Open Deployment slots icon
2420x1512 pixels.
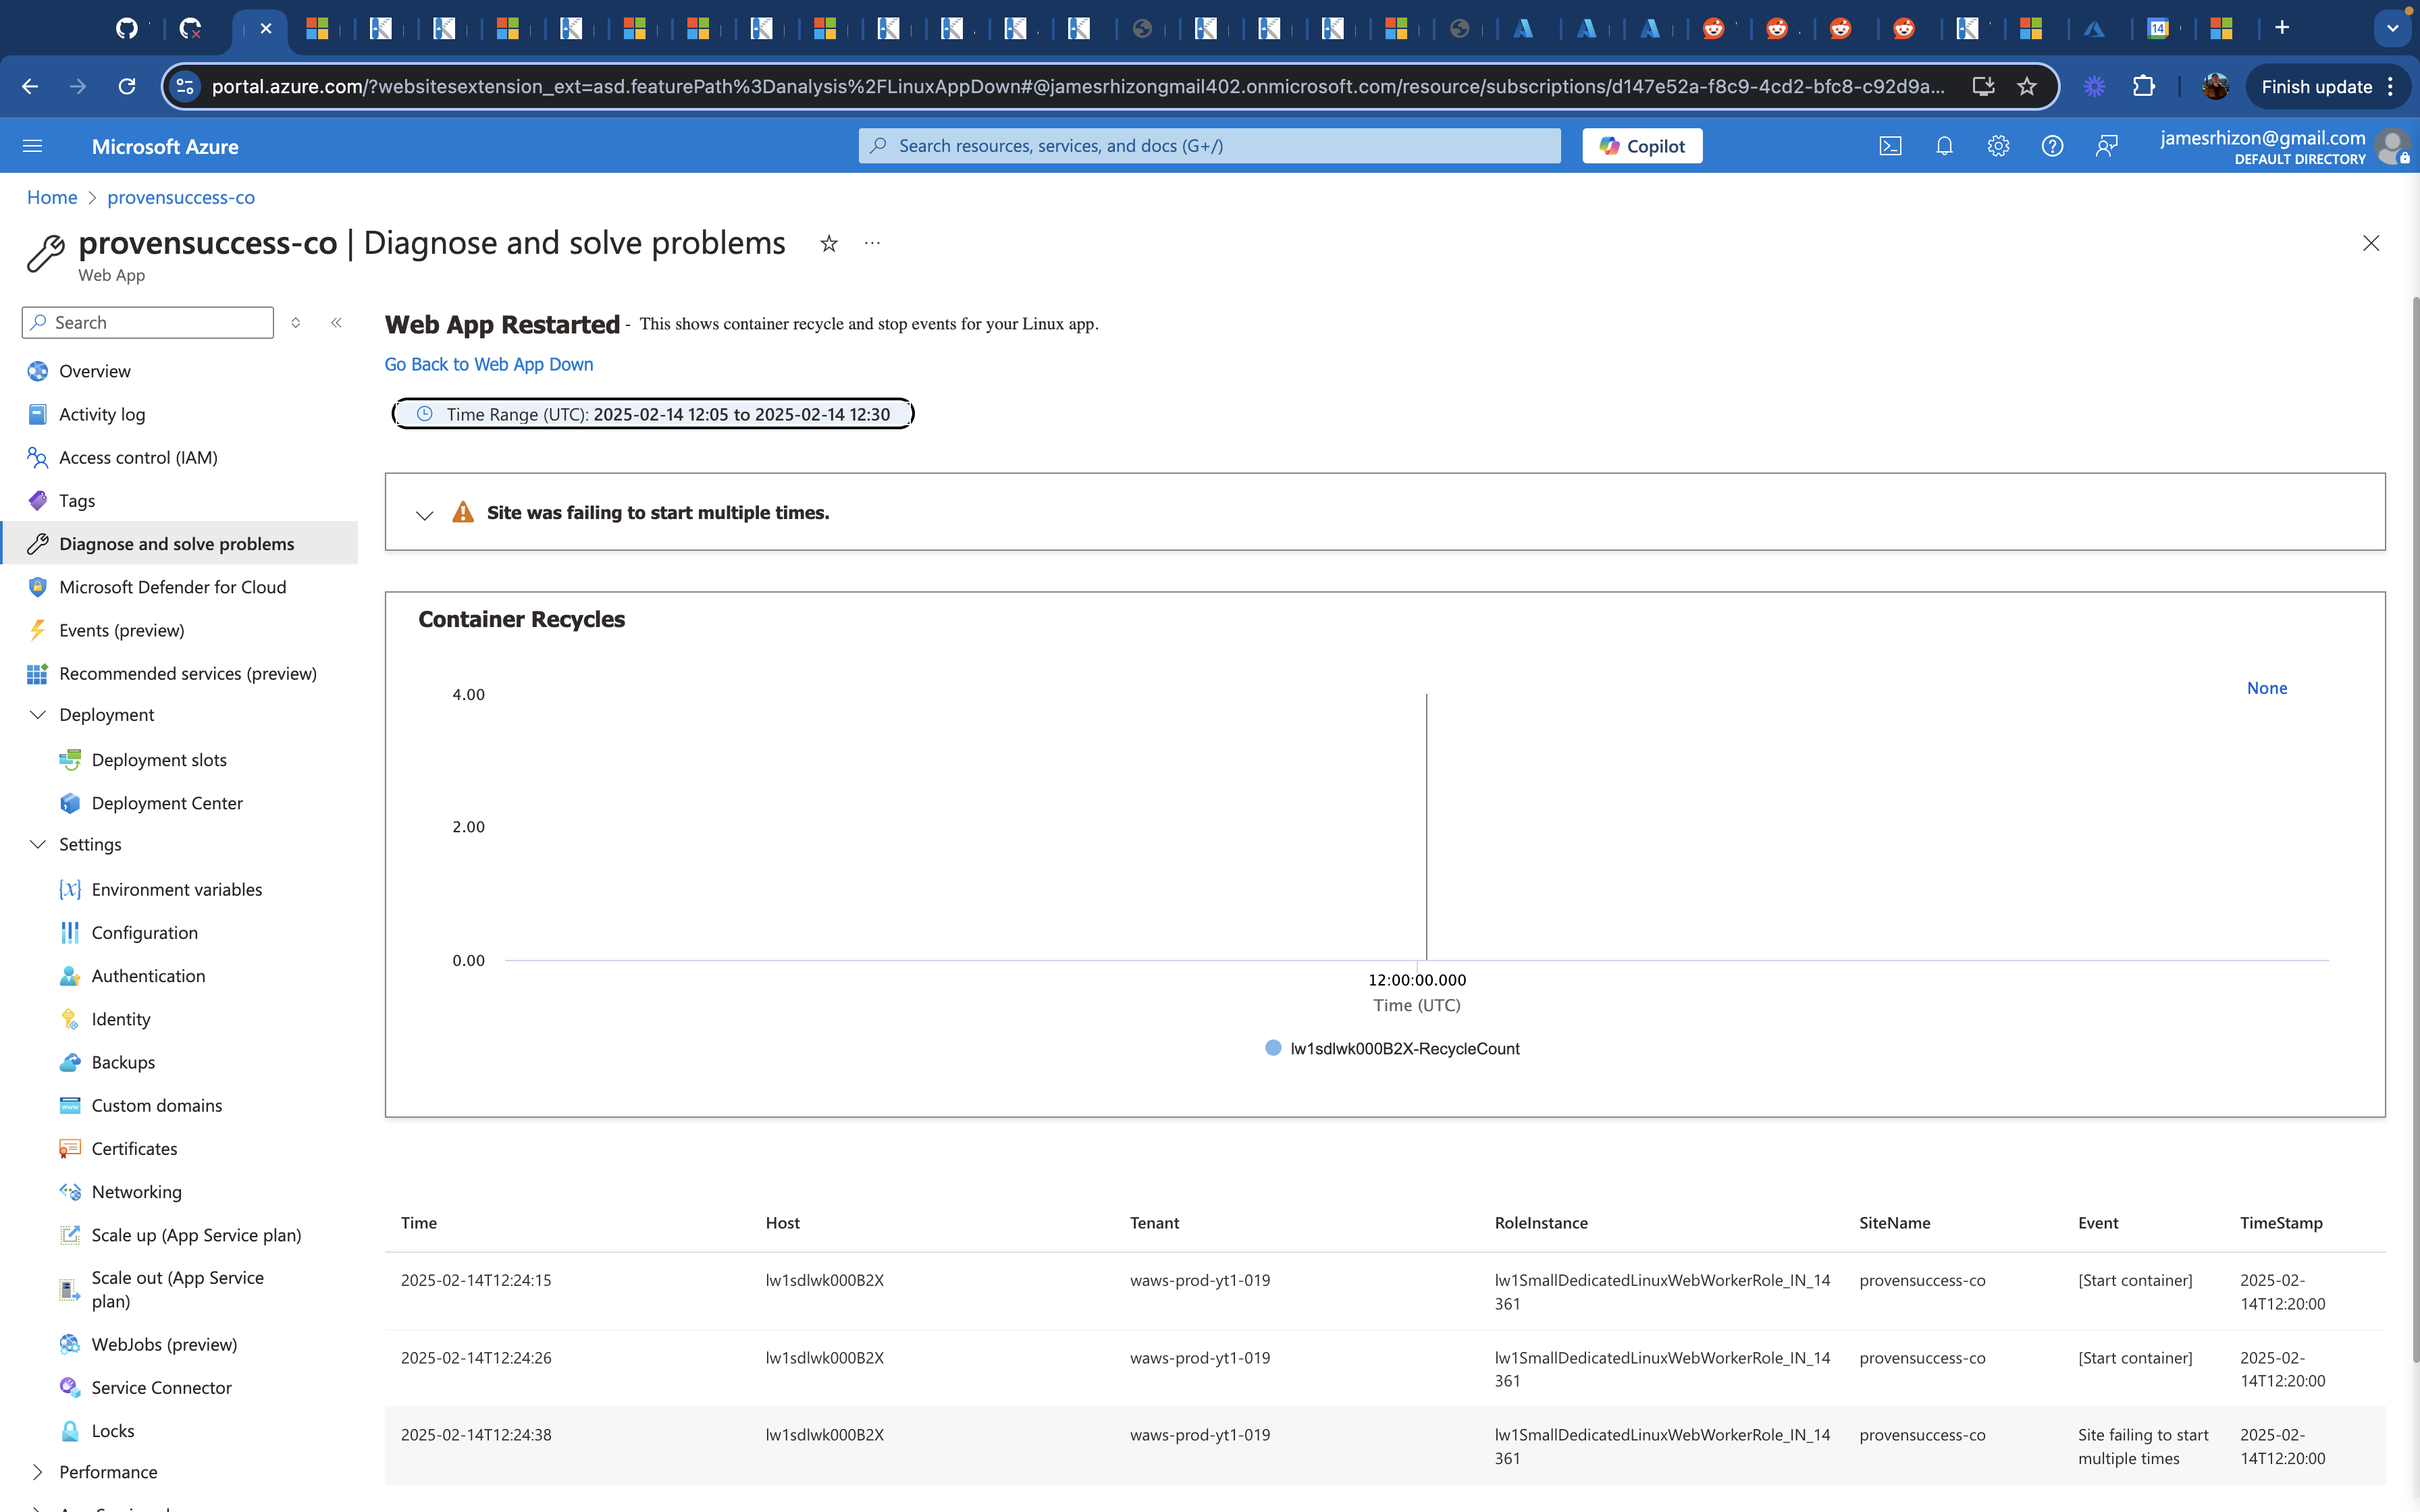pyautogui.click(x=70, y=759)
